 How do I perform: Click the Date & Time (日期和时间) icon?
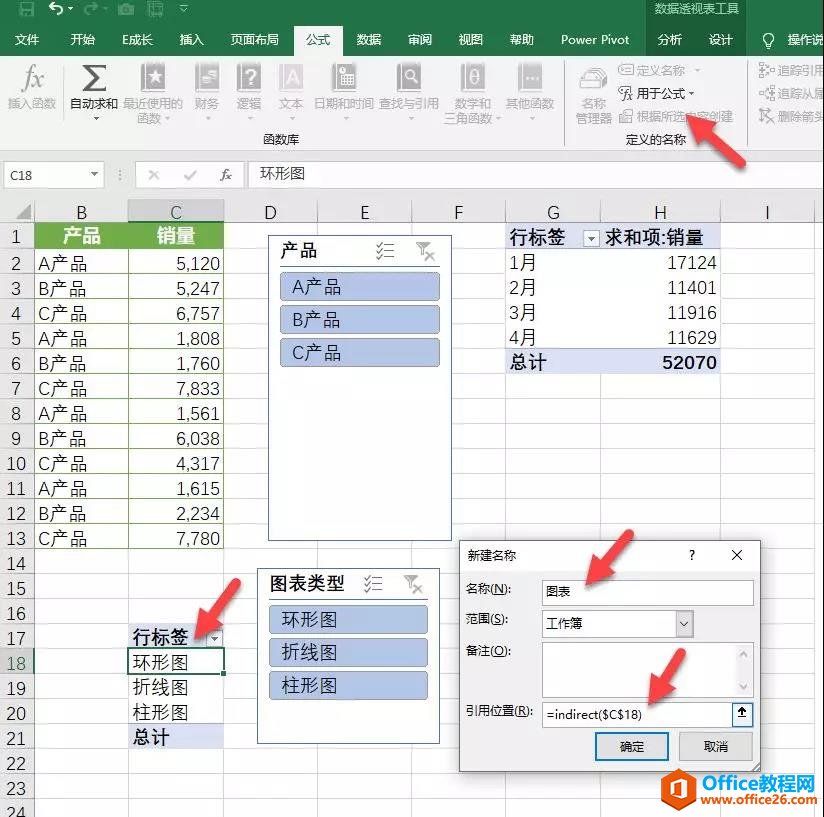point(345,85)
